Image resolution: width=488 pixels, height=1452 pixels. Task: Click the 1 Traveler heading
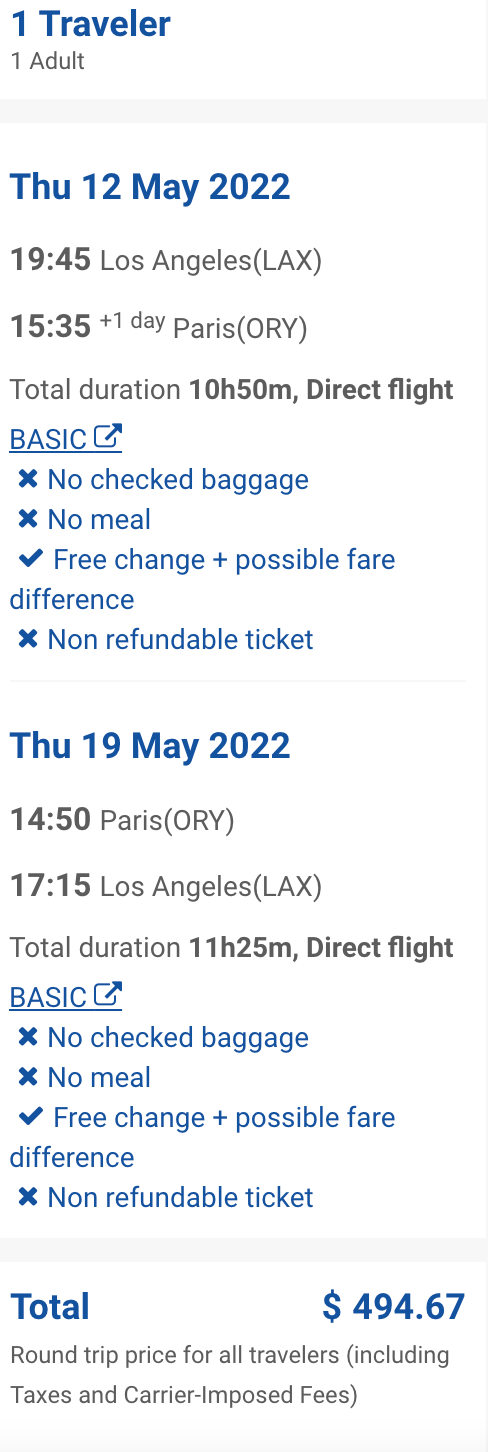pyautogui.click(x=91, y=24)
